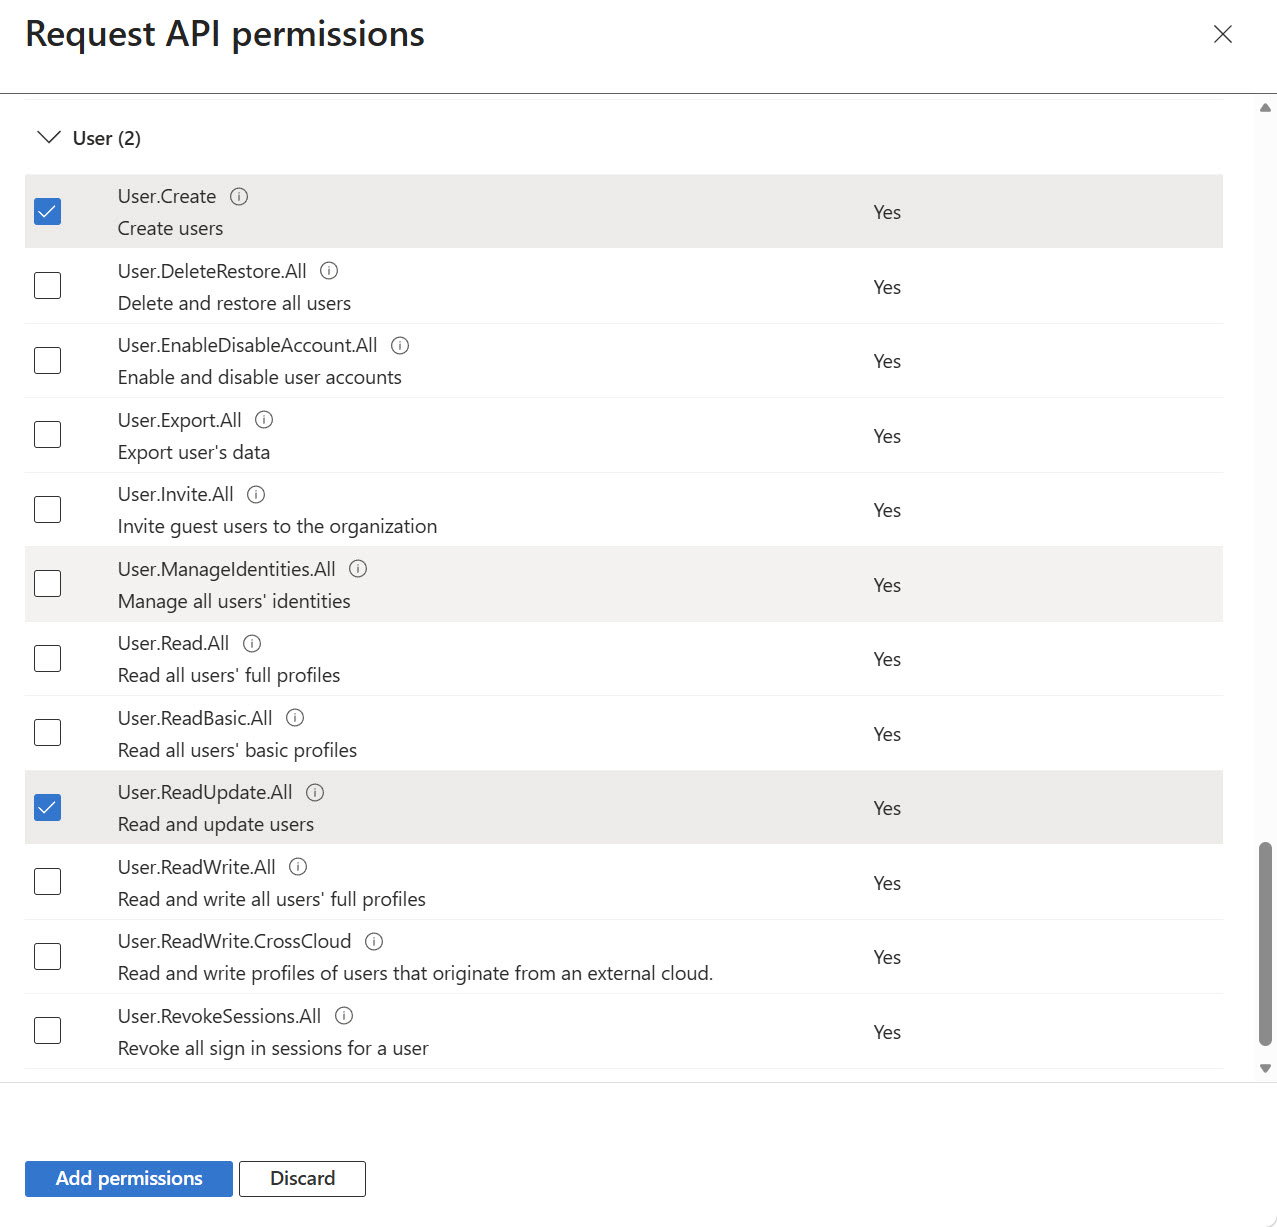View info icon next to User.EnableDisableAccount.All
1277x1227 pixels.
click(400, 346)
